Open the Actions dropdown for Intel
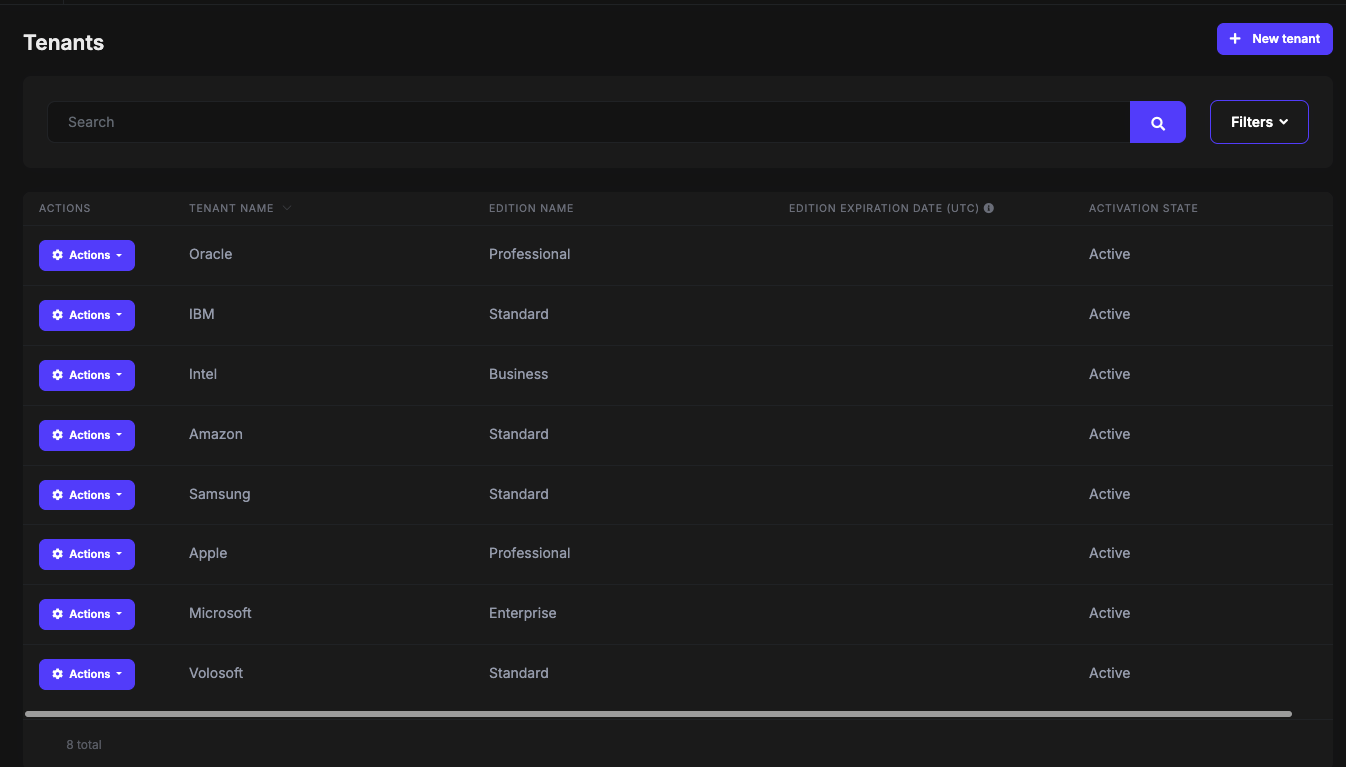This screenshot has height=767, width=1346. (87, 375)
